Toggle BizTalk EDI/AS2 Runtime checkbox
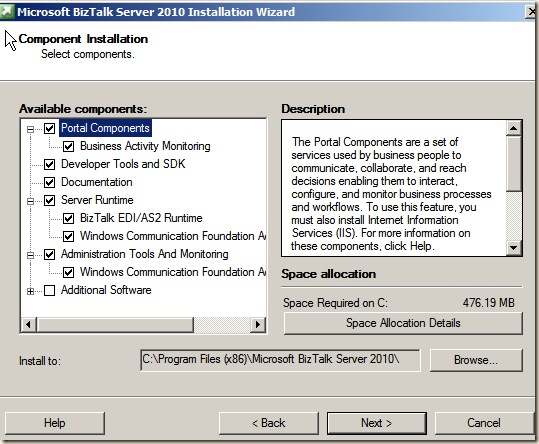This screenshot has width=539, height=444. coord(68,218)
